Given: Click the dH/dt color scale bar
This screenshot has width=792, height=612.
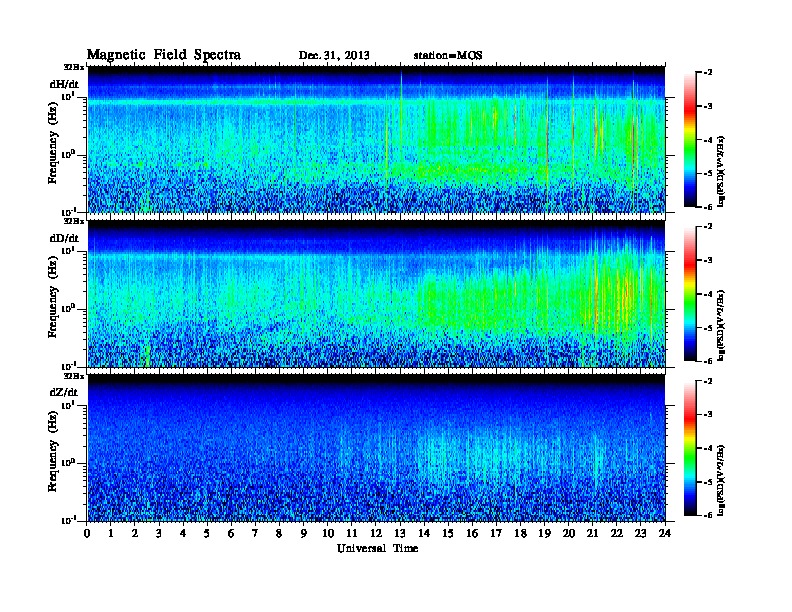Looking at the screenshot, I should [690, 139].
